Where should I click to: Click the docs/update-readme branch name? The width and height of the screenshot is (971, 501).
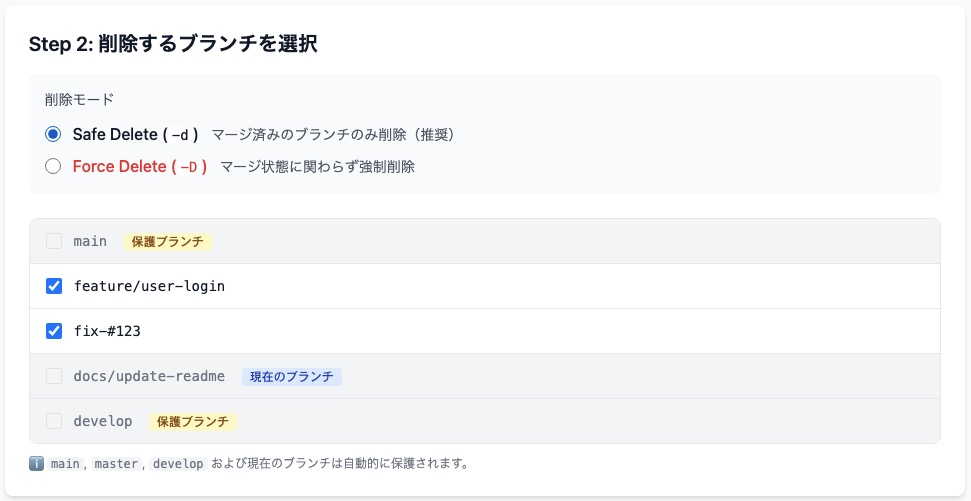[149, 376]
